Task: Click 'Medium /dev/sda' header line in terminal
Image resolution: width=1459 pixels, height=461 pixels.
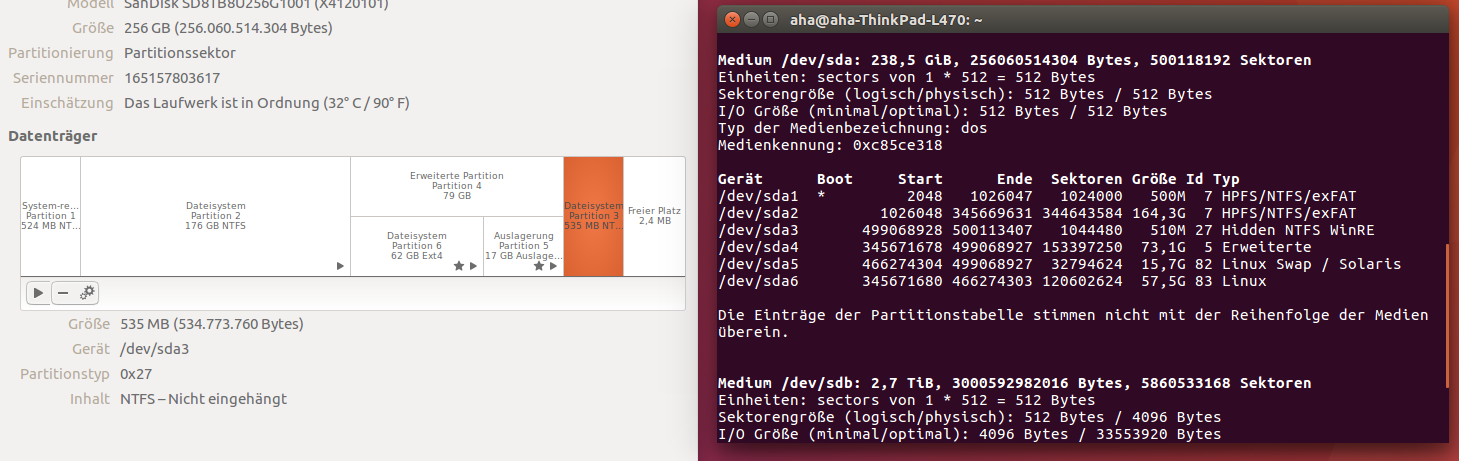Action: 1015,60
